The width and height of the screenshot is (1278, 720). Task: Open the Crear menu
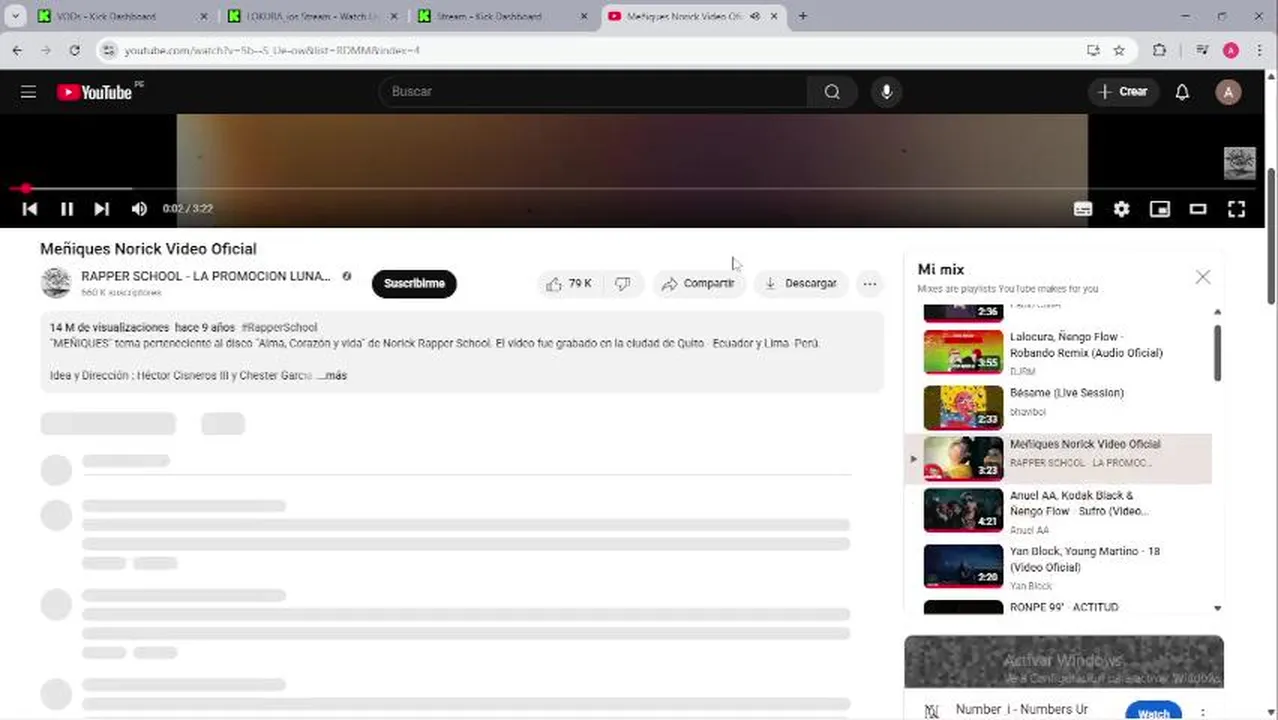1123,92
